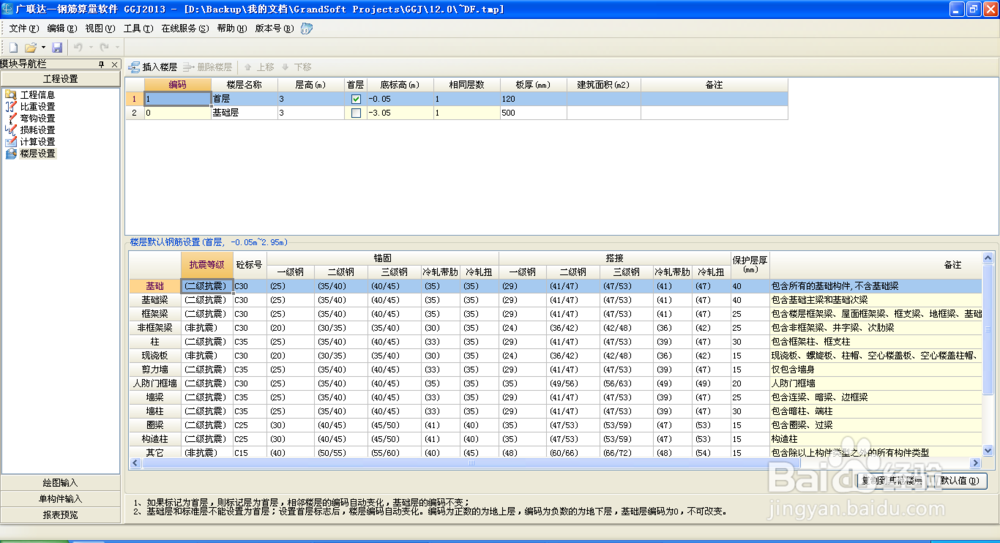1000x543 pixels.
Task: Open the Redo history dropdown arrow
Action: click(117, 47)
